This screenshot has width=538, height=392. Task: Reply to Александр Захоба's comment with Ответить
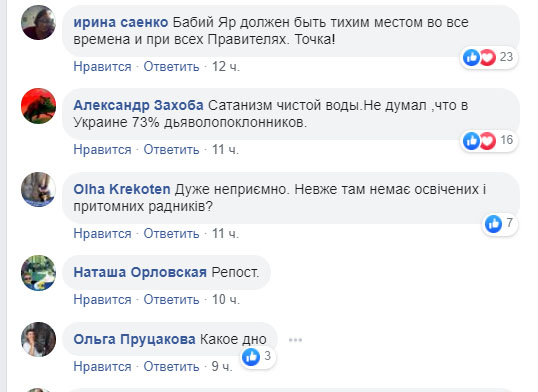coord(171,150)
